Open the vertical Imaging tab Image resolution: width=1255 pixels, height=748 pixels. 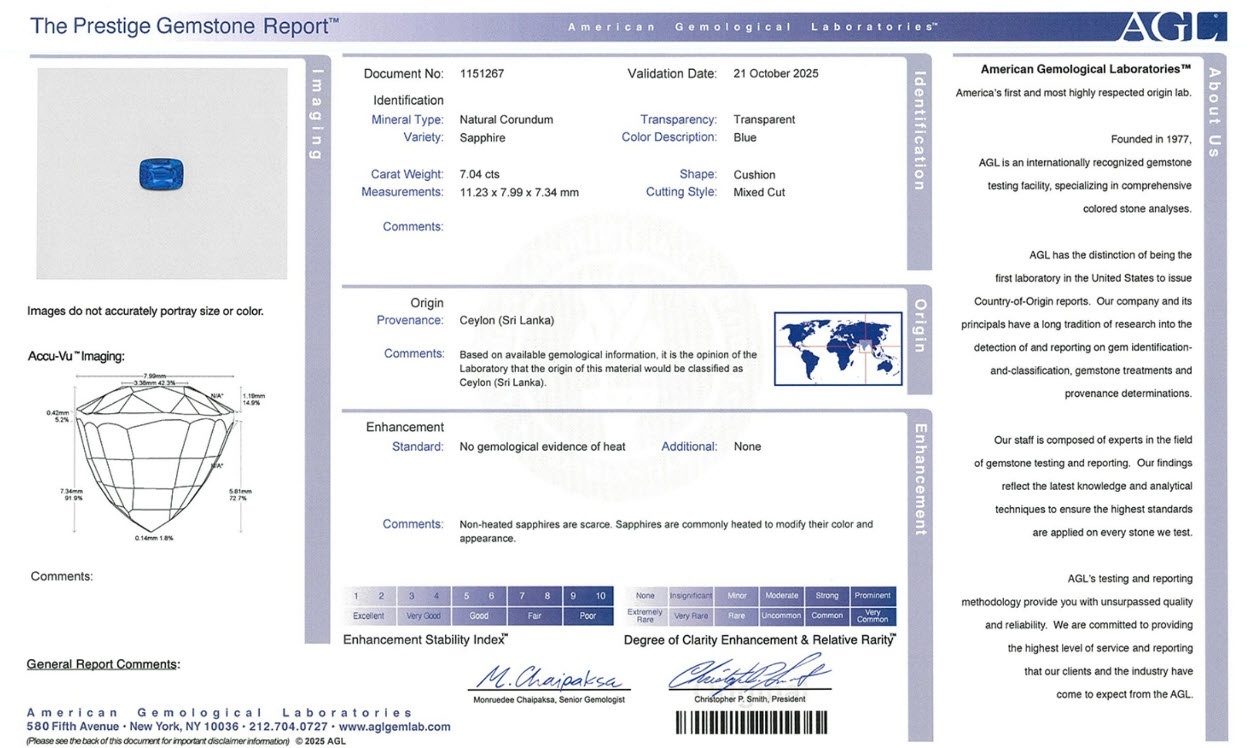(317, 113)
